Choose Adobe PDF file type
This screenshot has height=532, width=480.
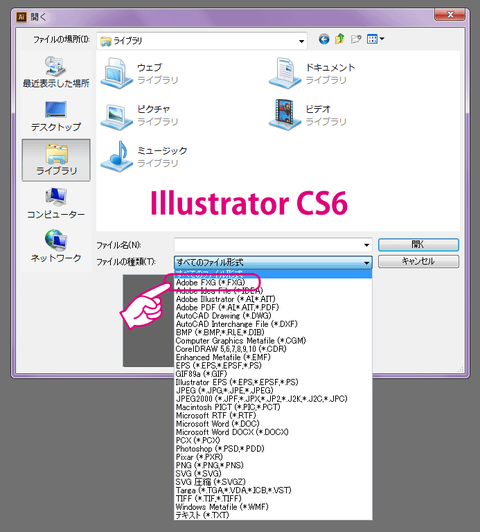(x=273, y=307)
